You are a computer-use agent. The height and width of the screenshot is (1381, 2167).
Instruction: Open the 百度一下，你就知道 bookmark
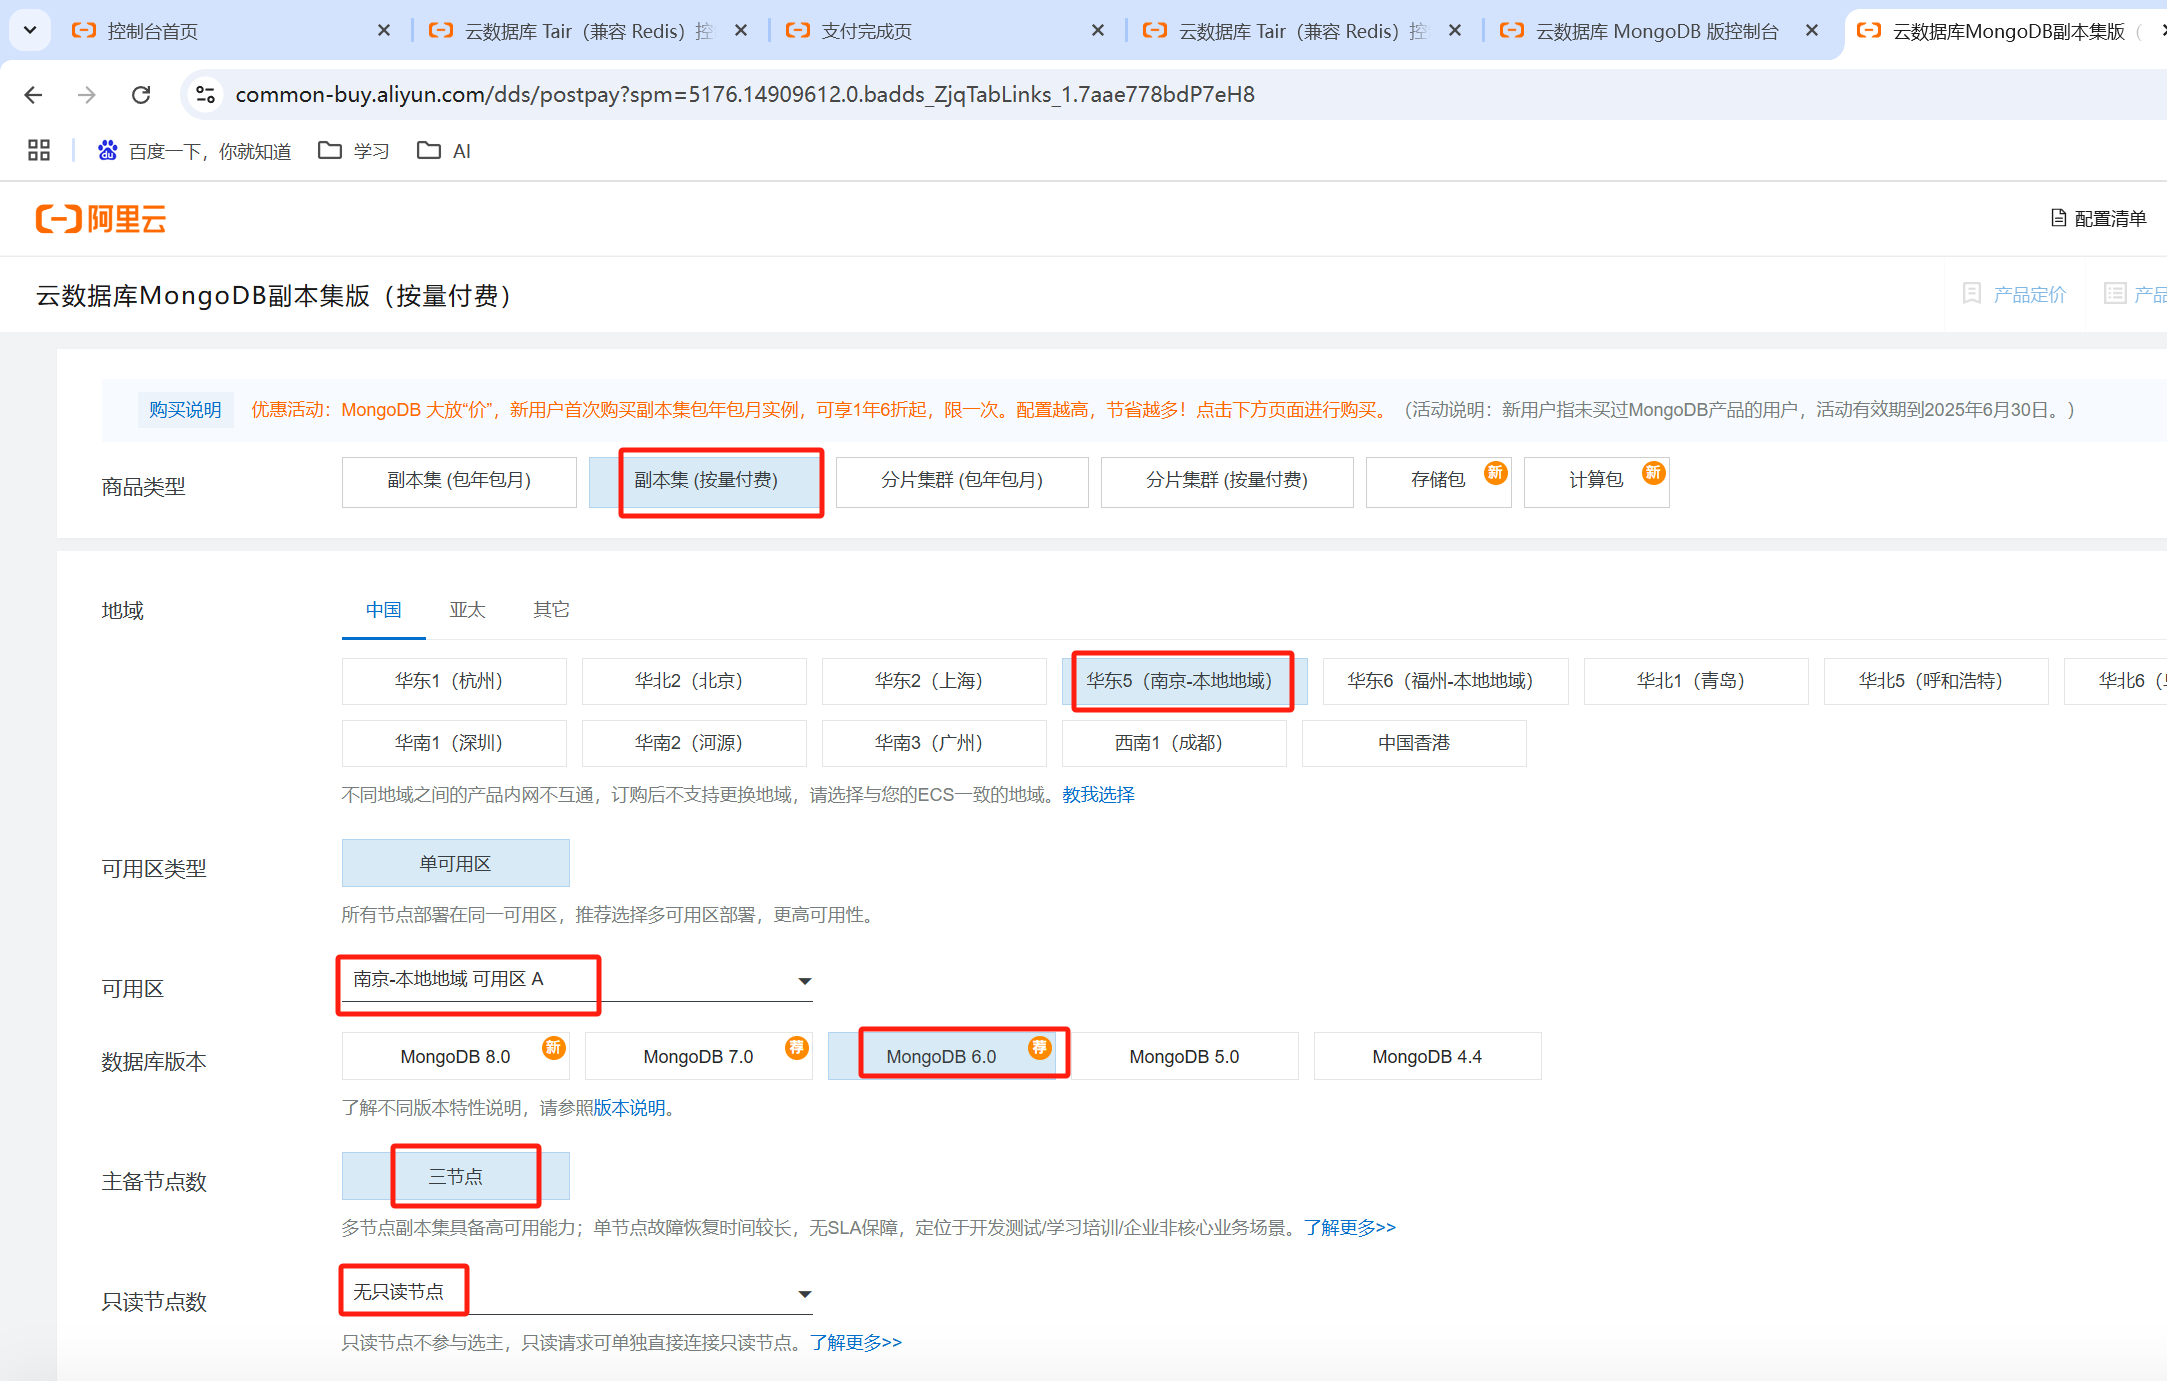(x=194, y=150)
